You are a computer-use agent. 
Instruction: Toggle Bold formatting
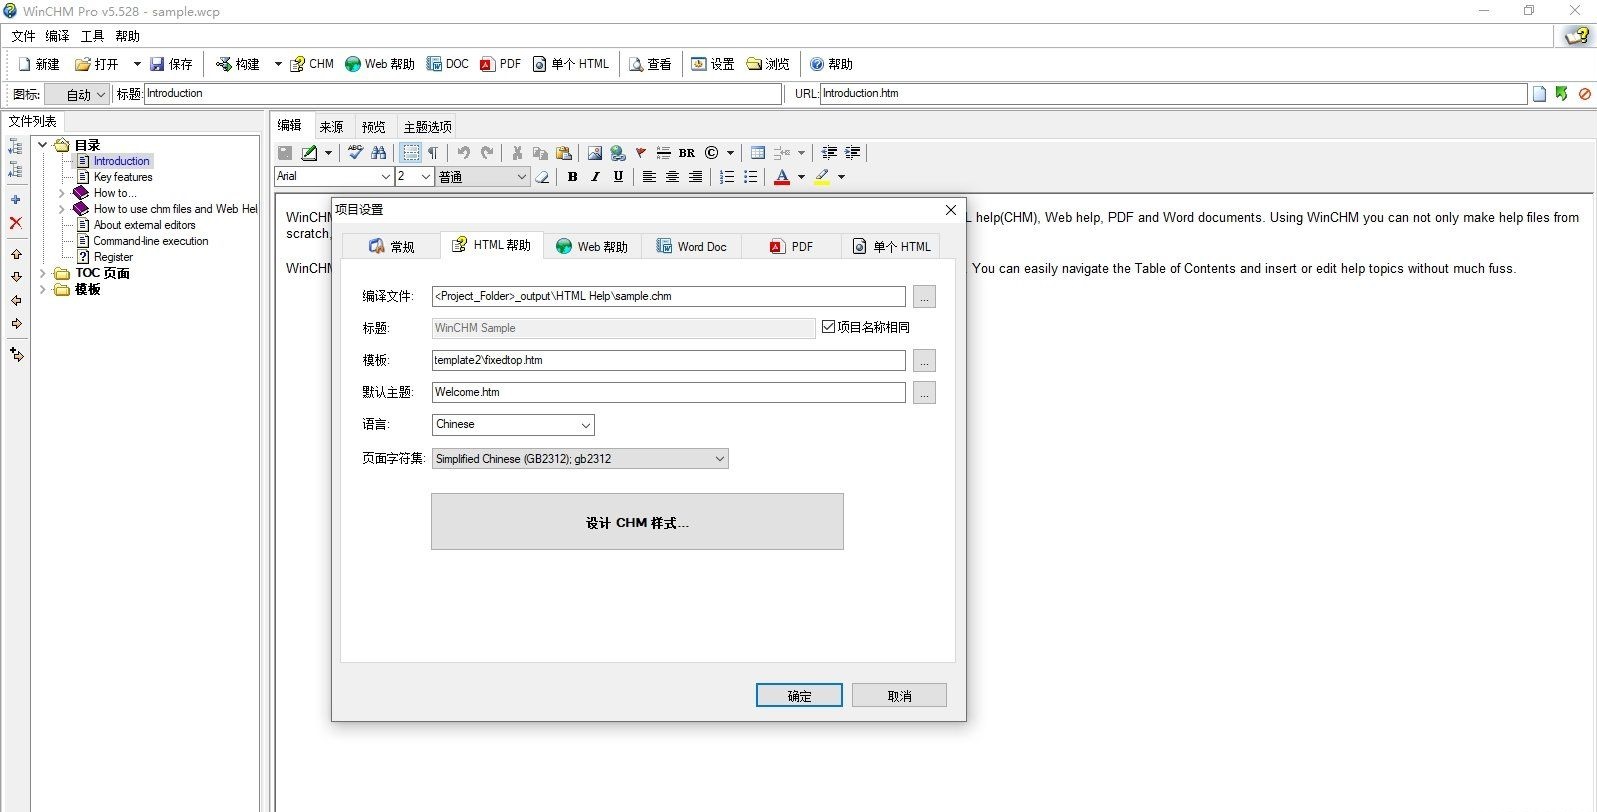[572, 177]
